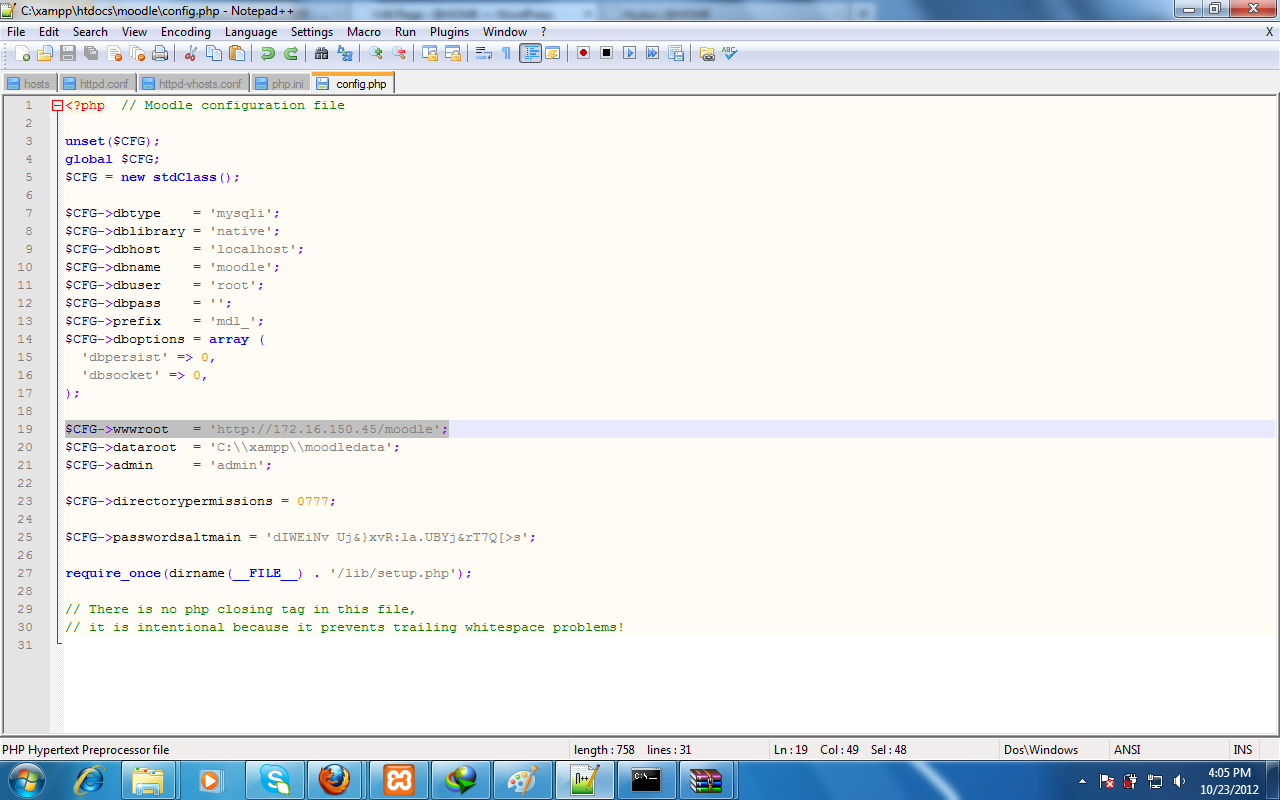Click the ANSI encoding indicator in the status bar

(1128, 749)
